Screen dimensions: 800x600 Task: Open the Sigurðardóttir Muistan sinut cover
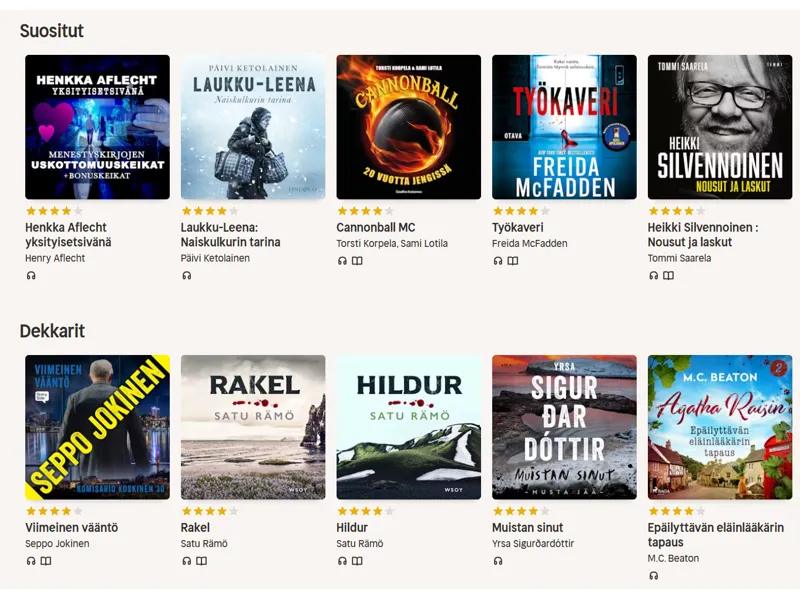[564, 427]
